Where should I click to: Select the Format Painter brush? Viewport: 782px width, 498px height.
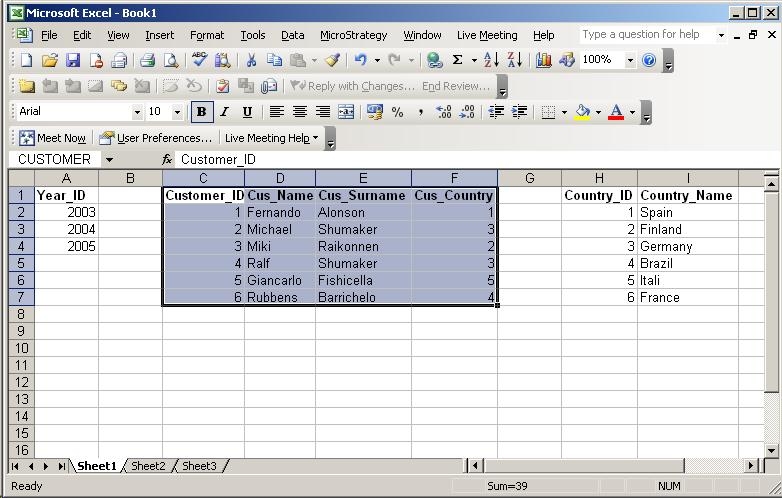click(x=333, y=60)
